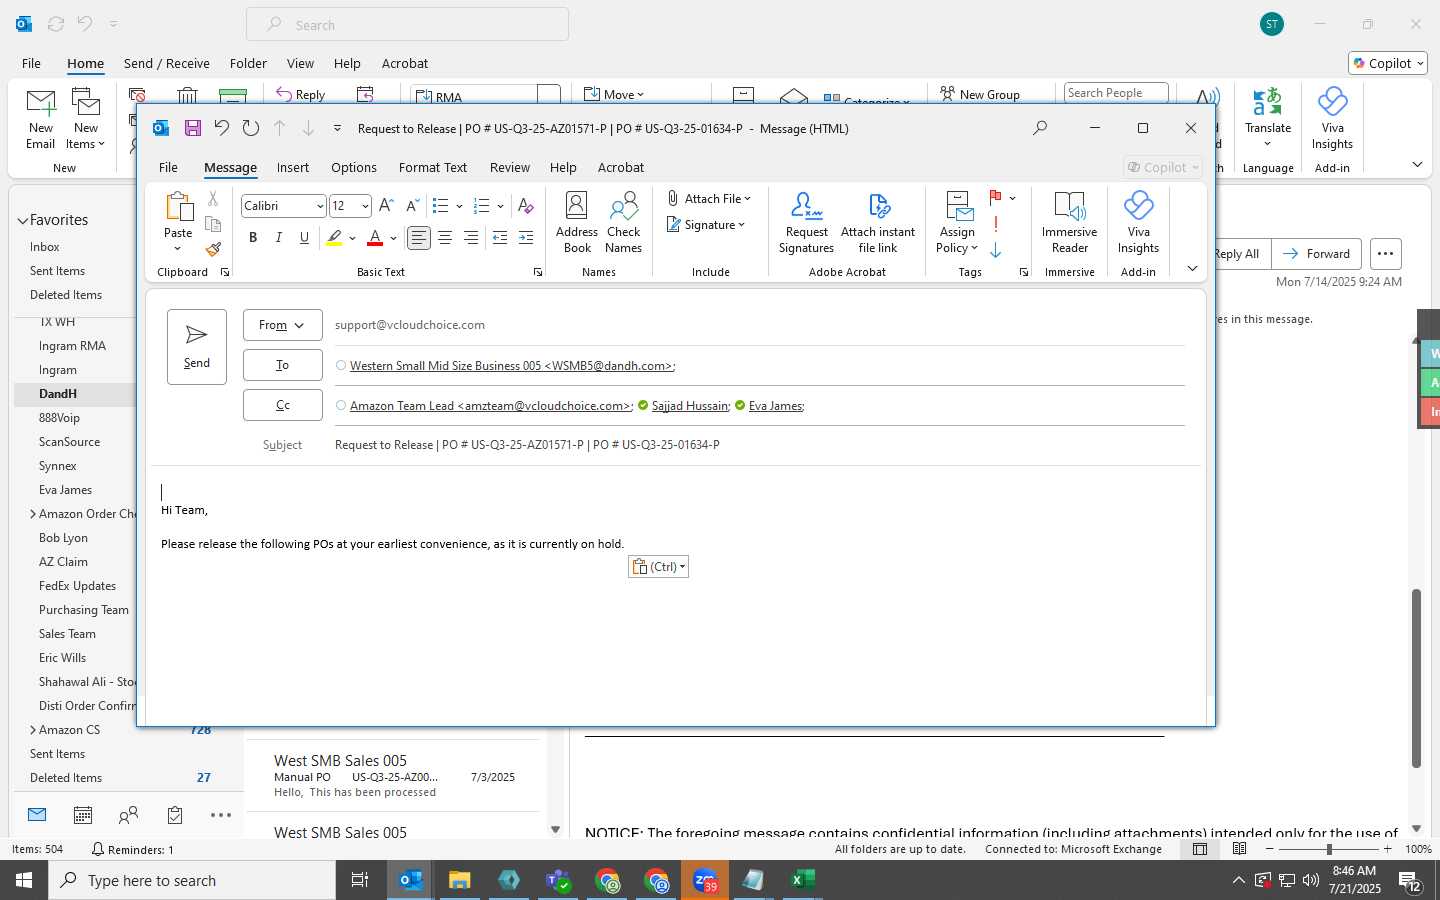Image resolution: width=1440 pixels, height=900 pixels.
Task: Expand the From account dropdown
Action: tap(282, 325)
